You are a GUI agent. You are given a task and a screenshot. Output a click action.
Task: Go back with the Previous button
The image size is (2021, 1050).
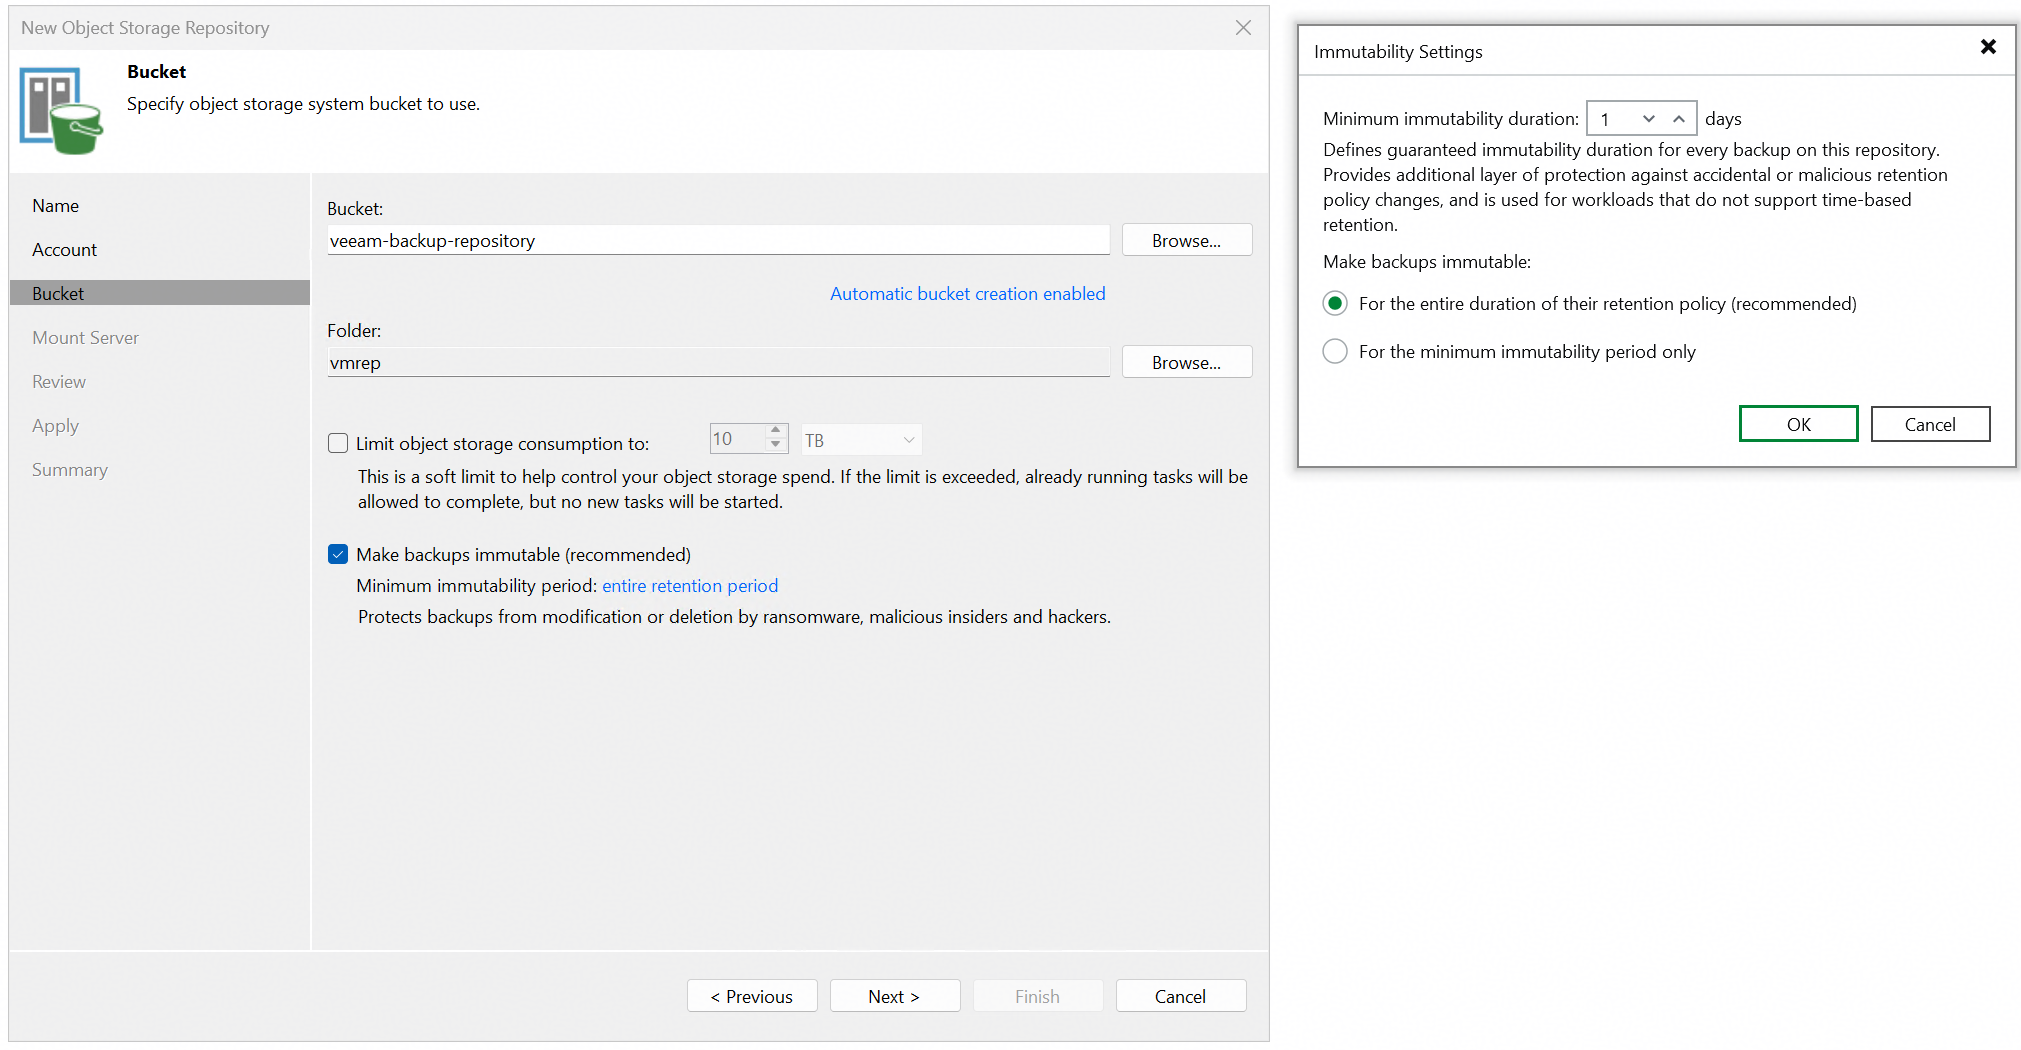(x=752, y=996)
